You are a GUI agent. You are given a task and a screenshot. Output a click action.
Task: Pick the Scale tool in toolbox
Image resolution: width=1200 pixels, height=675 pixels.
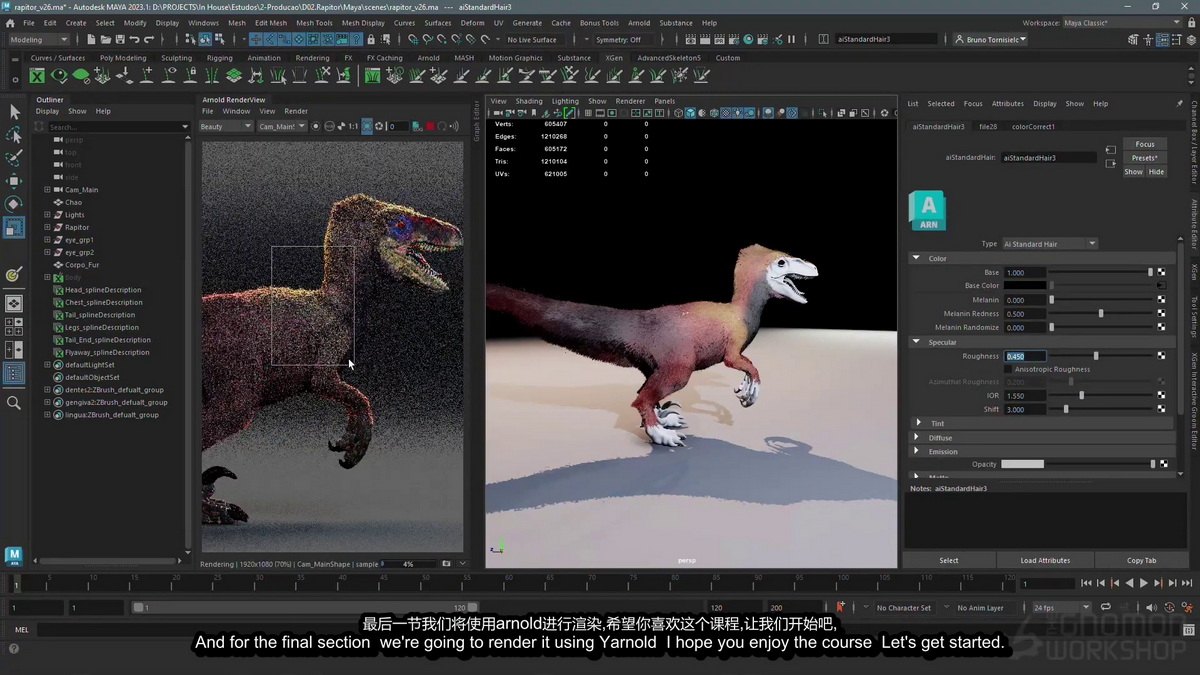pos(14,227)
